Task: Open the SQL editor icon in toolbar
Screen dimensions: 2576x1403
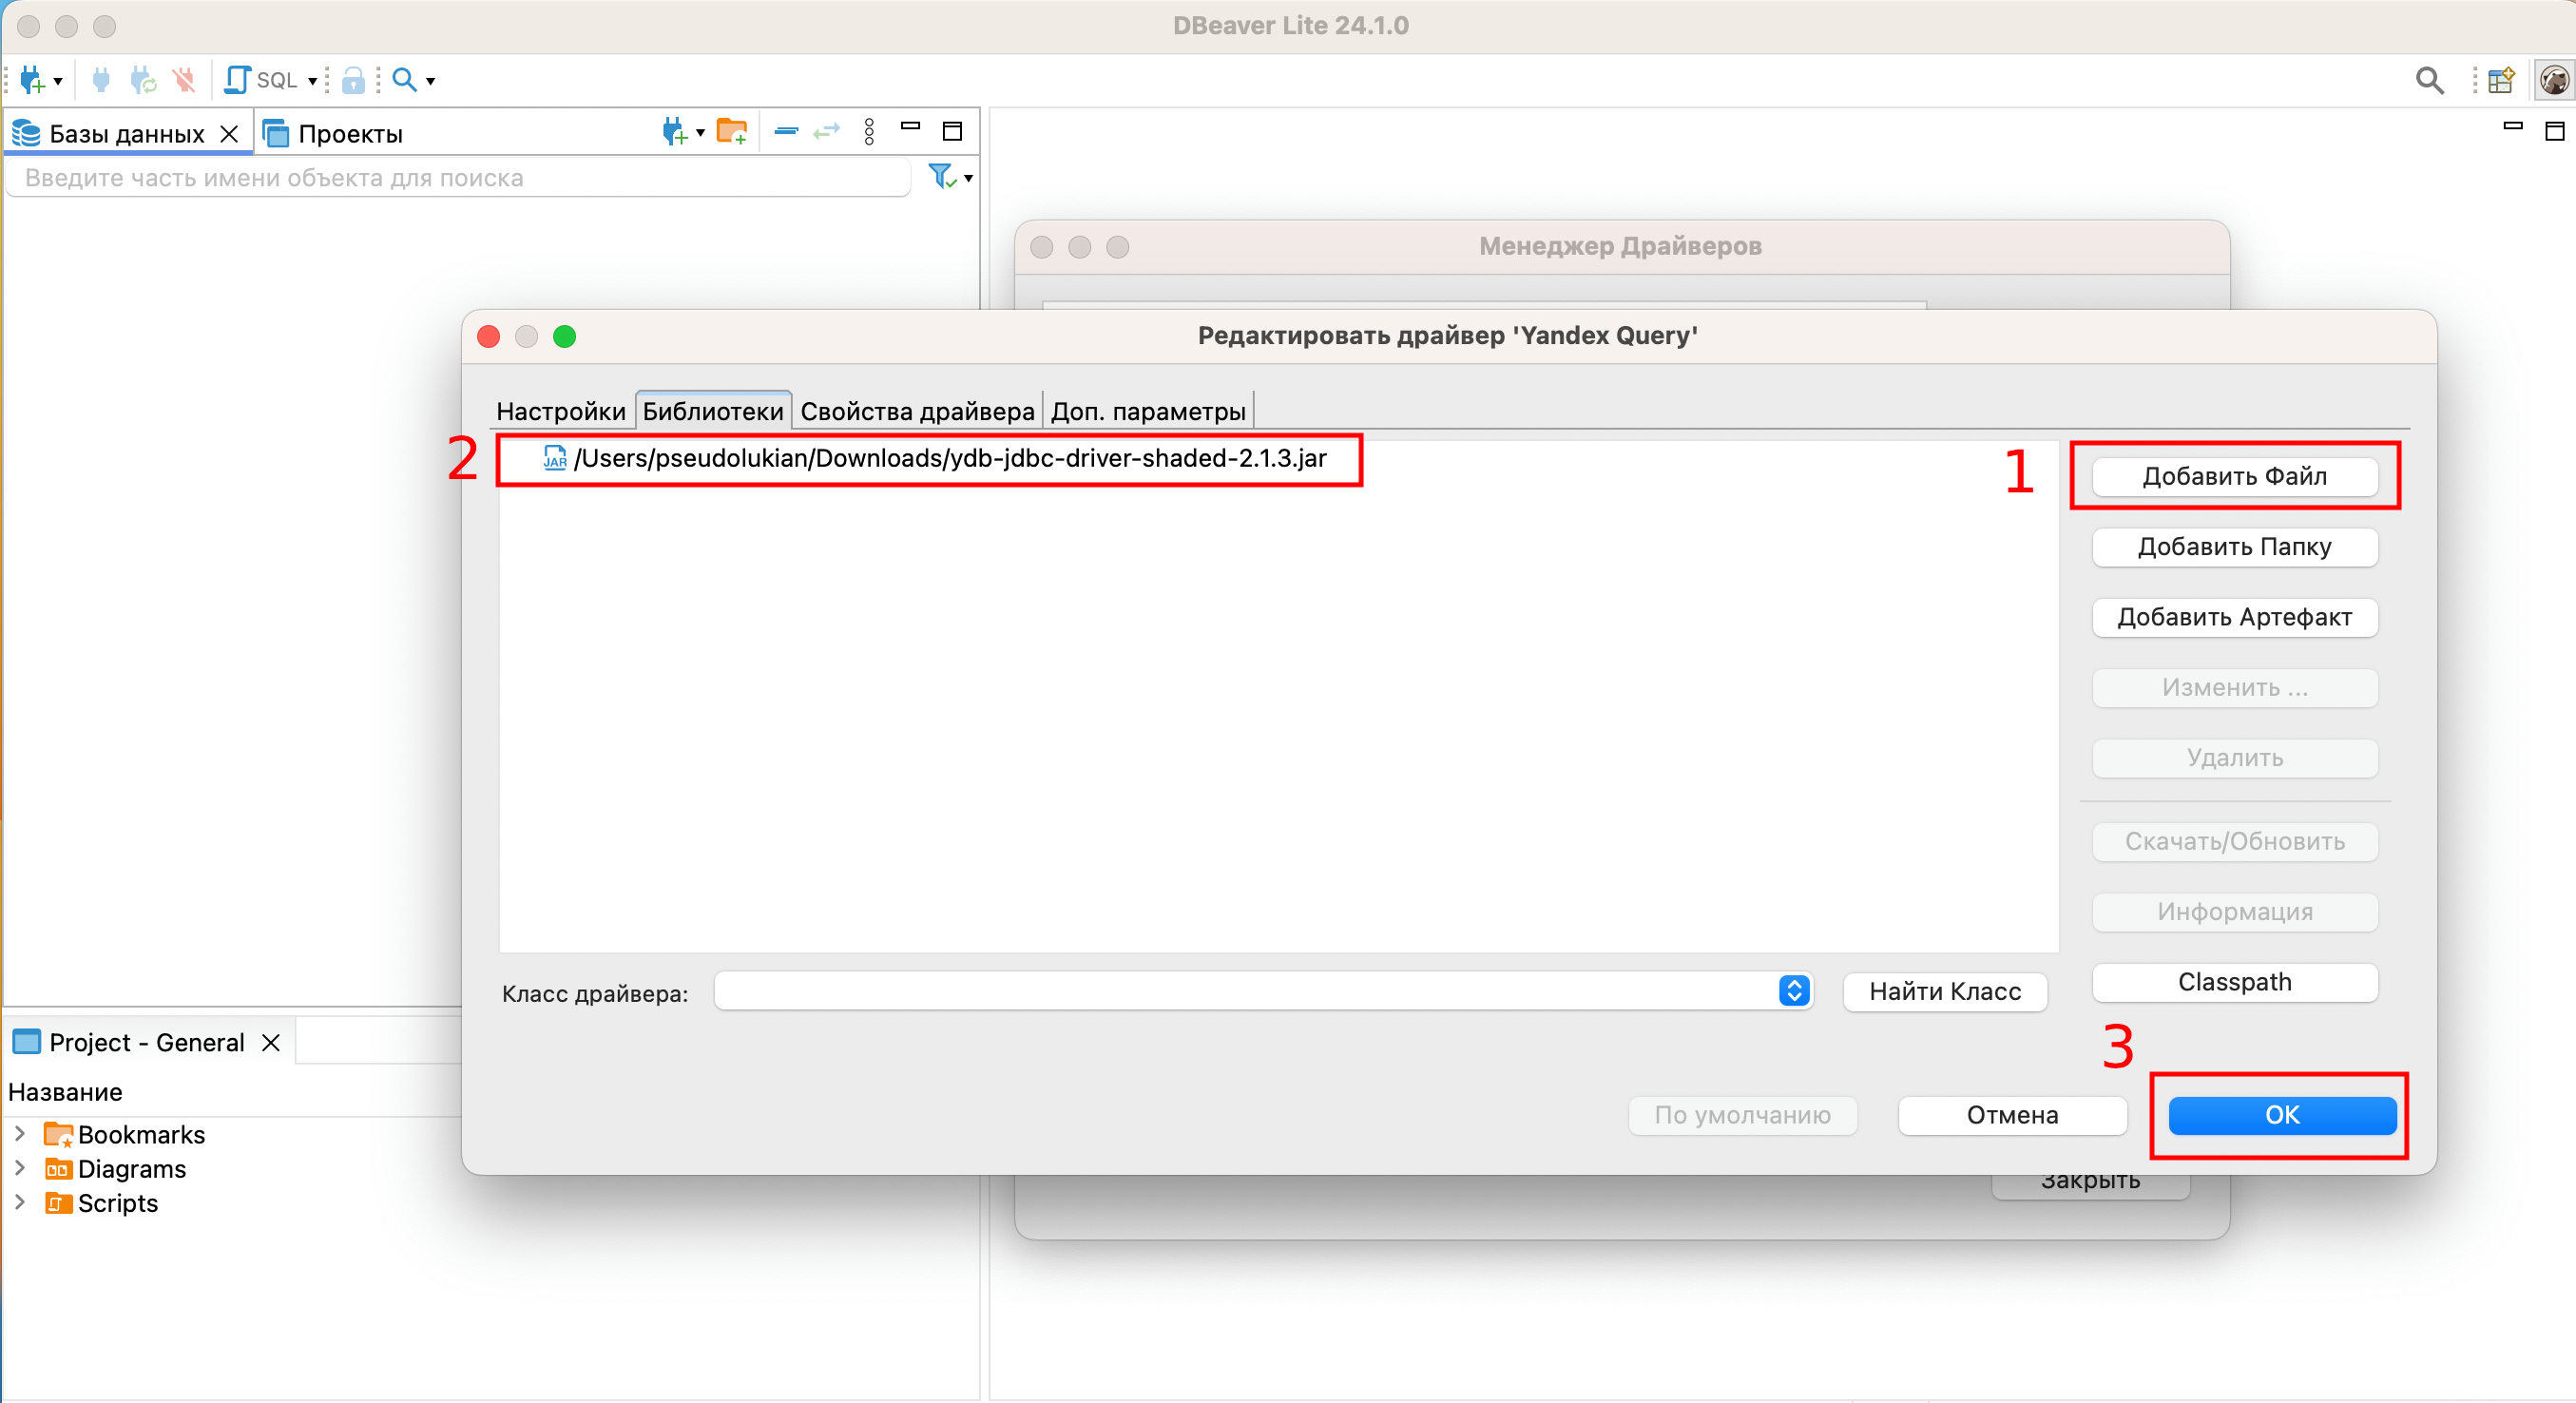Action: tap(238, 80)
